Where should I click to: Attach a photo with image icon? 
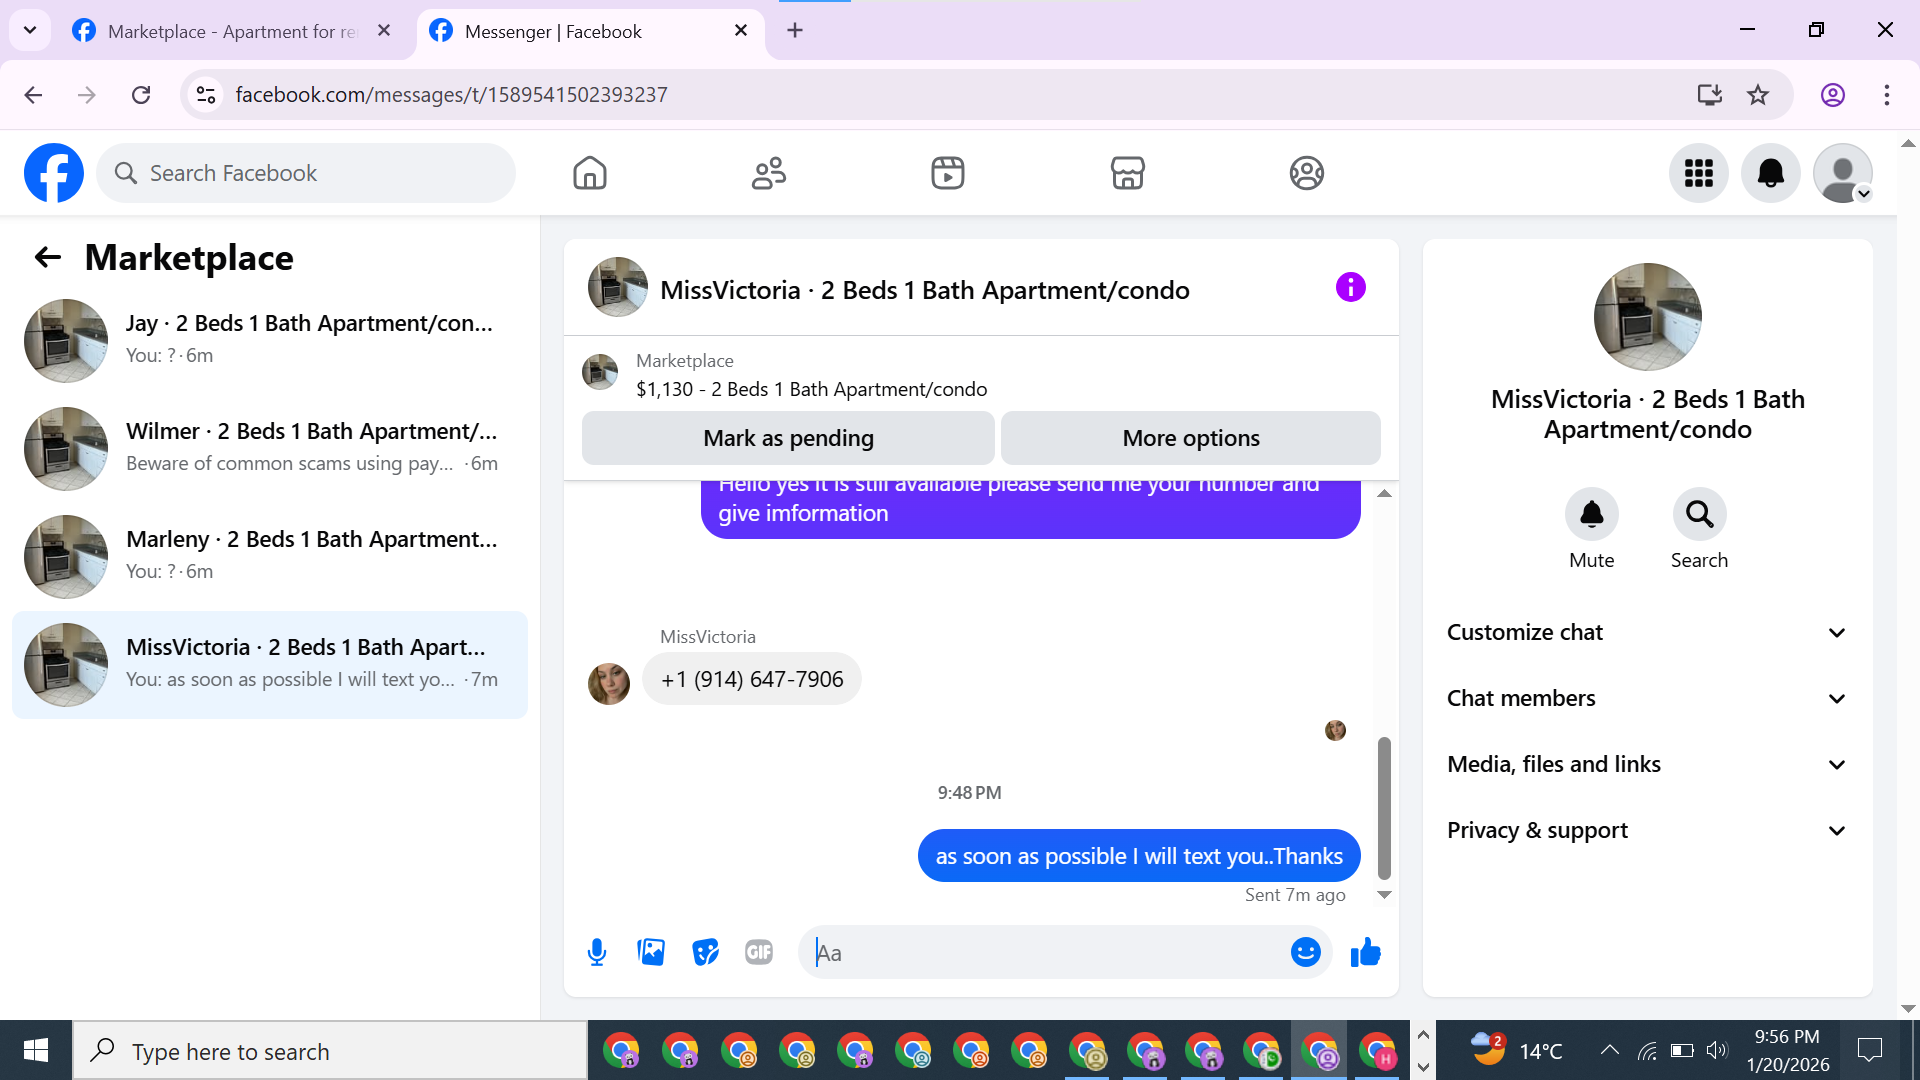[x=651, y=952]
